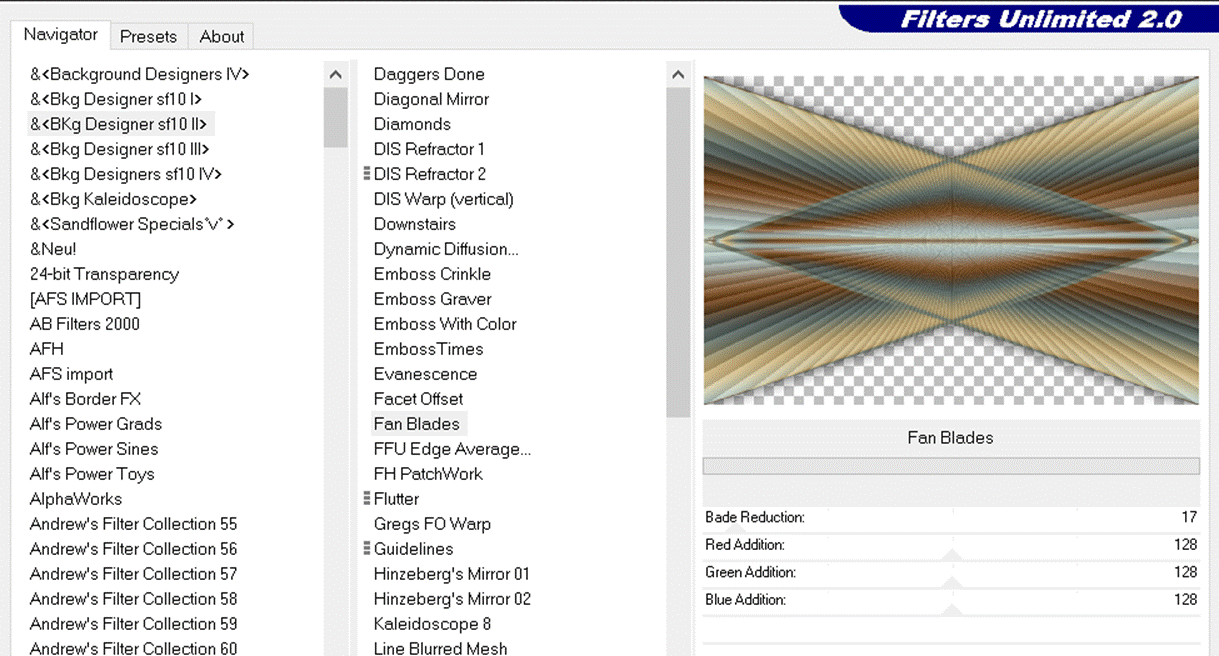Open the About tab
The image size is (1219, 656).
point(221,37)
